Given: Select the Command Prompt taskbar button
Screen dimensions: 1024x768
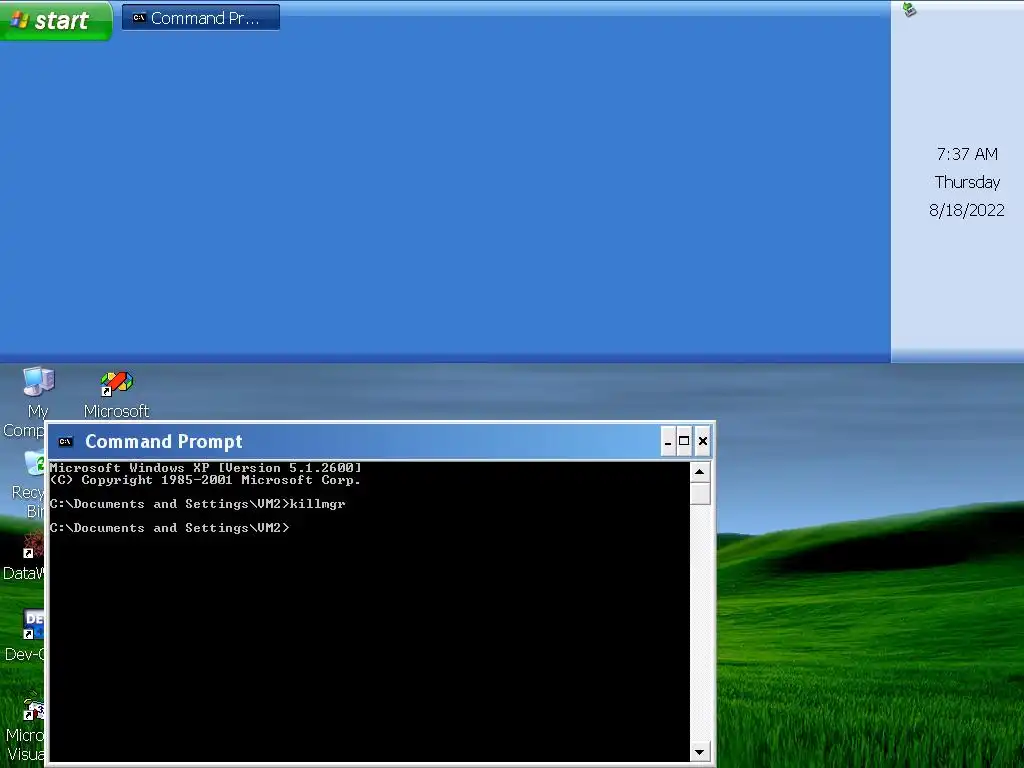Looking at the screenshot, I should tap(200, 18).
